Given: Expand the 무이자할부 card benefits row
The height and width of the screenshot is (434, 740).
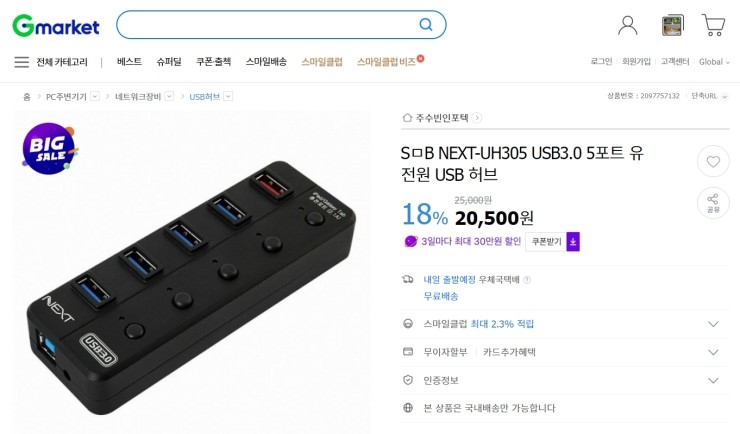Looking at the screenshot, I should coord(713,352).
